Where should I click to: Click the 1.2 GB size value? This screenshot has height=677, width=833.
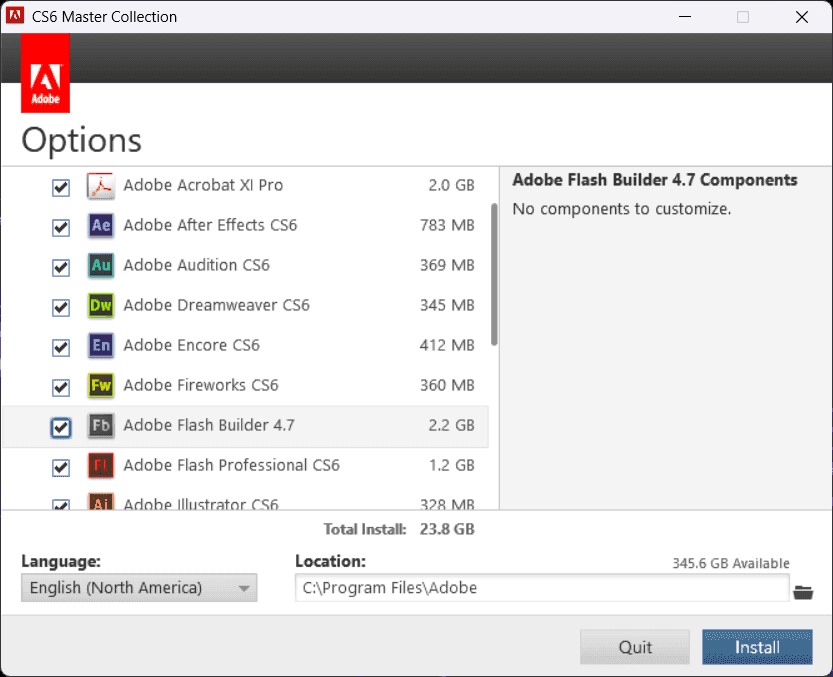point(452,466)
